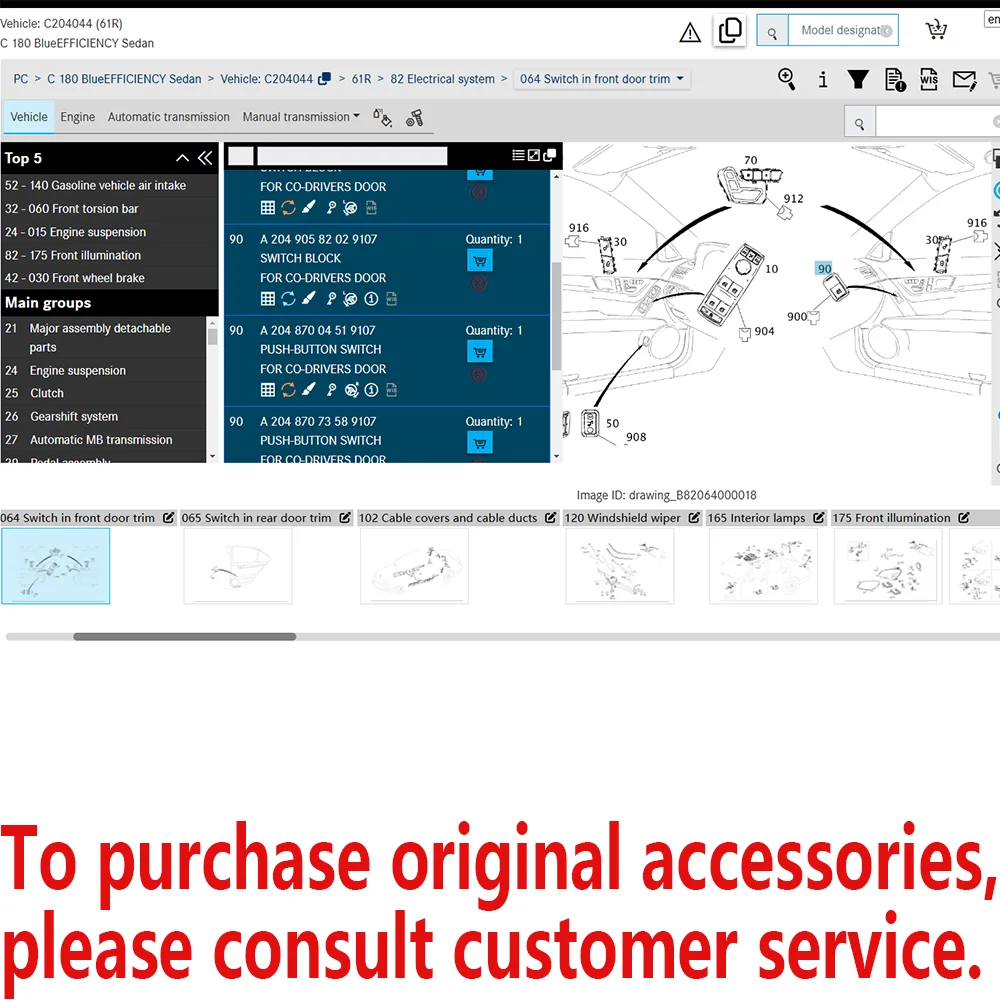Open the info 'i' toolbar icon

(823, 79)
